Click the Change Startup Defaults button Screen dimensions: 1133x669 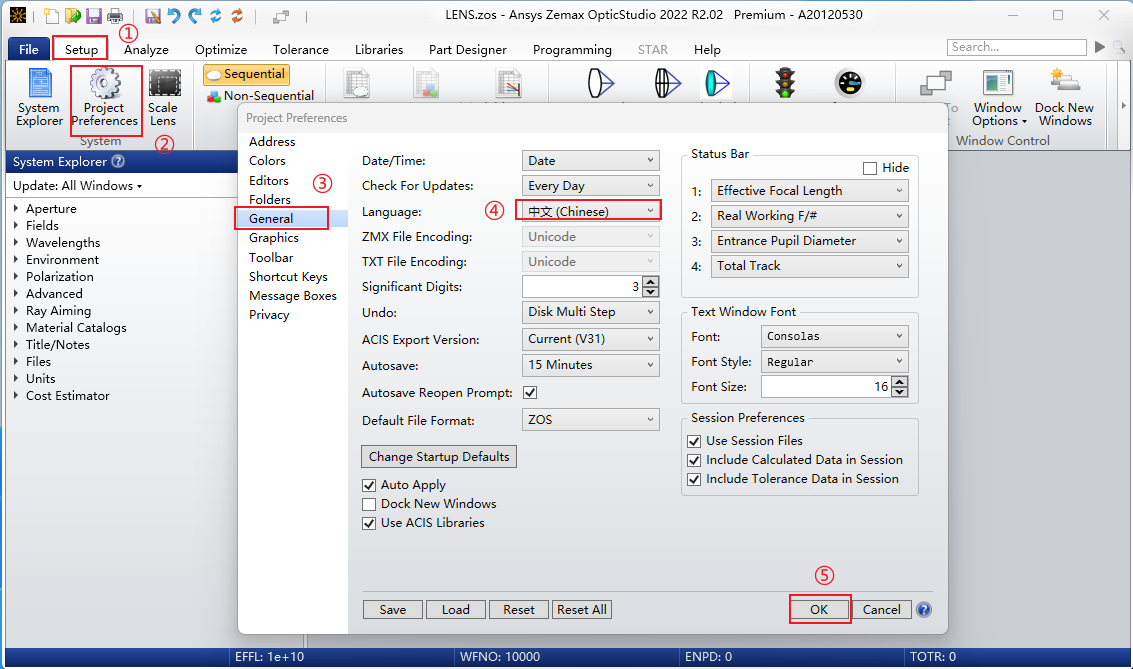pos(439,457)
